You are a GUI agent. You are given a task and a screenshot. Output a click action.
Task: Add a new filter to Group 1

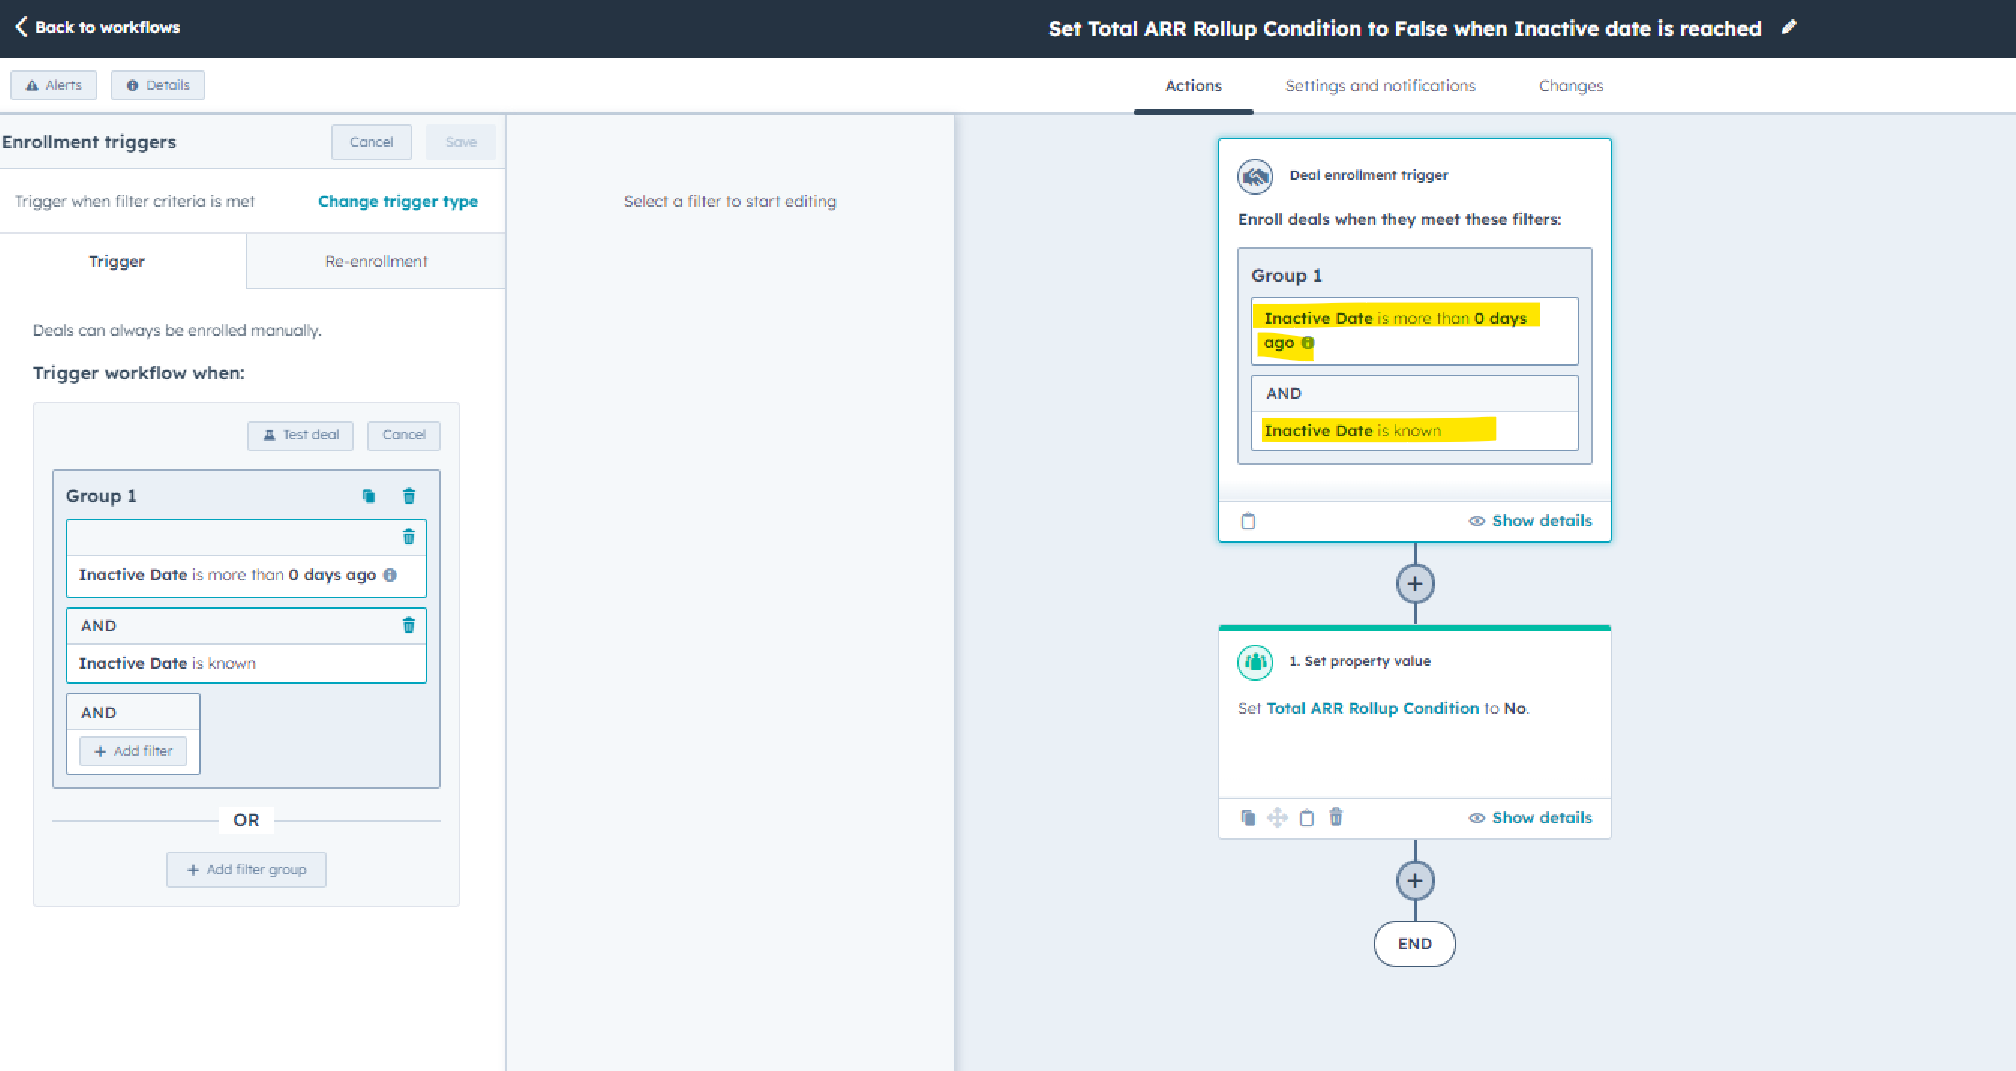133,751
